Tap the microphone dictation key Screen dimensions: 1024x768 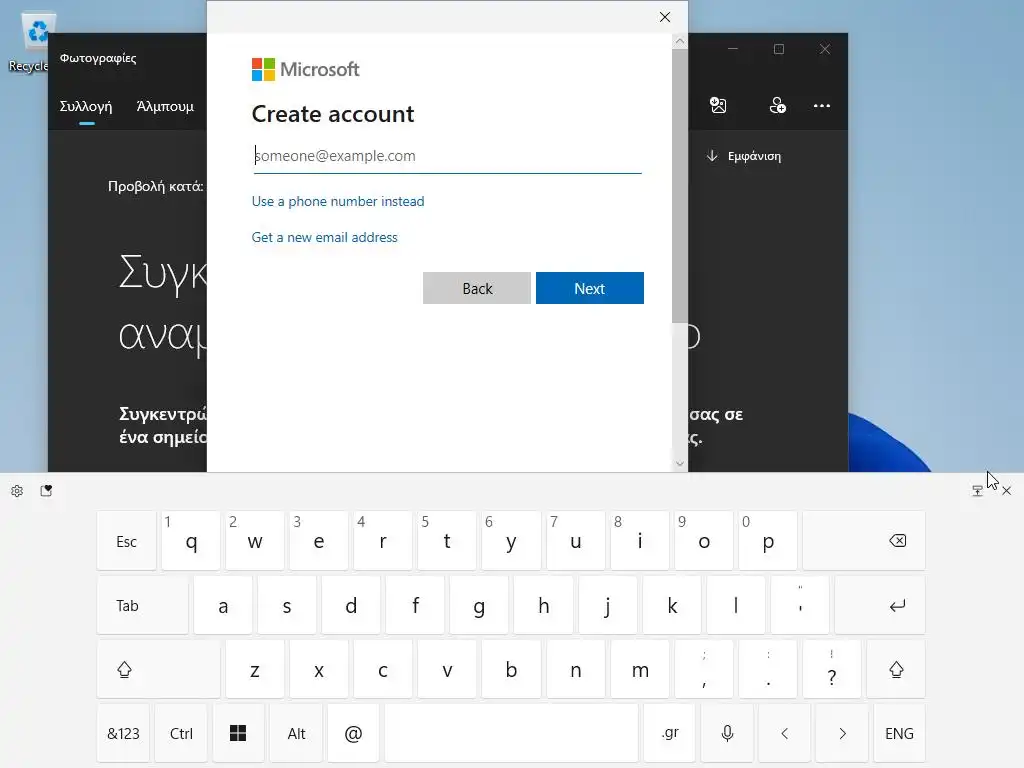727,733
